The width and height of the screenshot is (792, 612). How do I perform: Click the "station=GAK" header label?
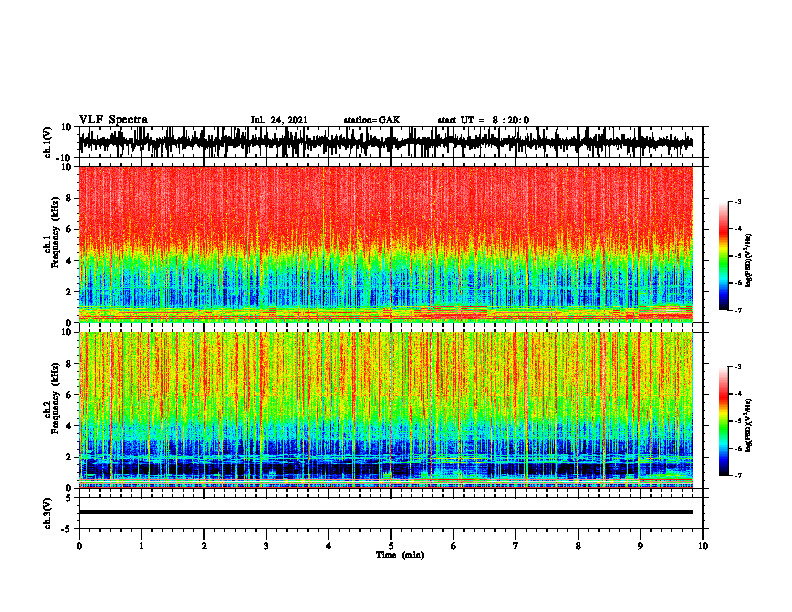(372, 120)
